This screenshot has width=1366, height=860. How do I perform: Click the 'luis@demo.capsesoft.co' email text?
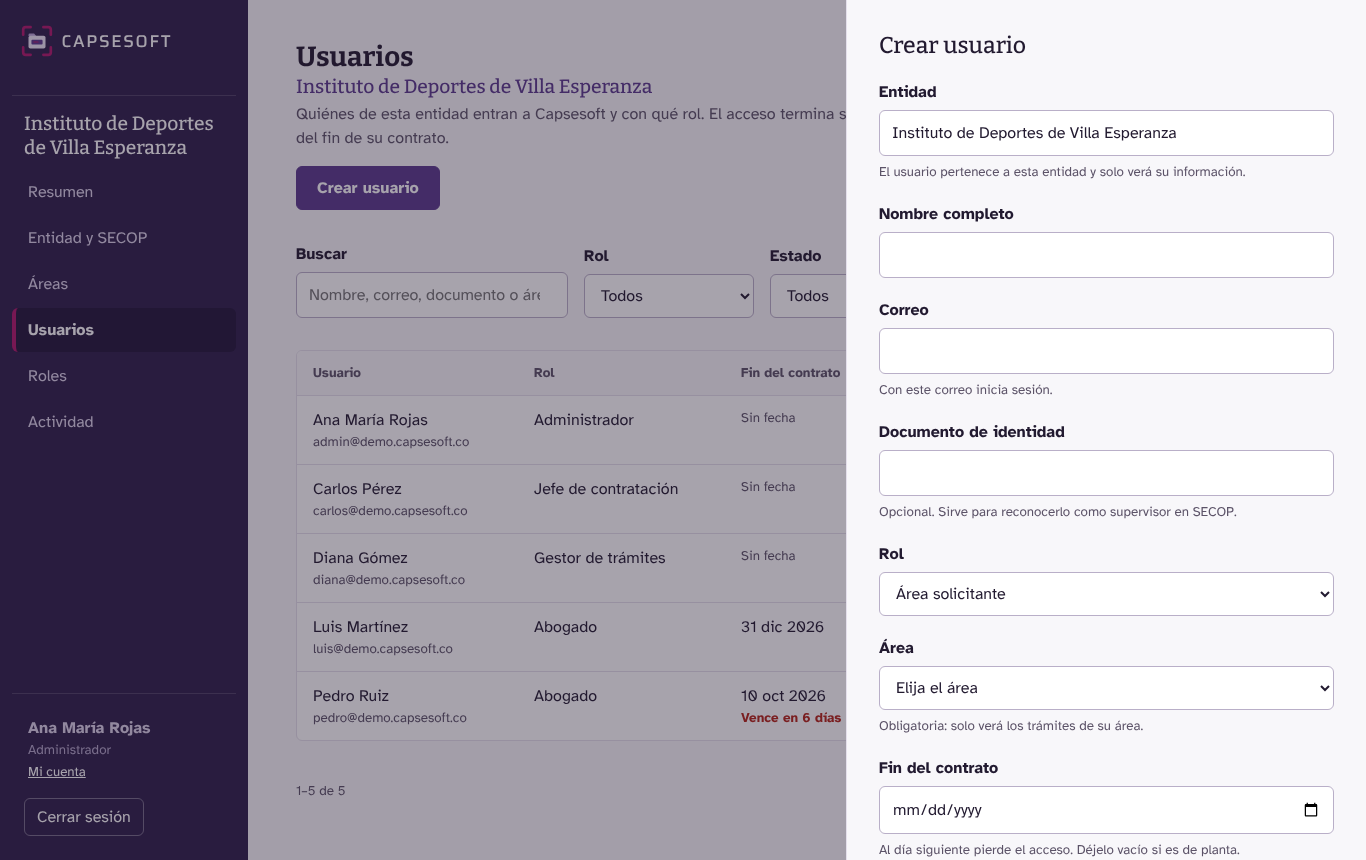point(383,649)
